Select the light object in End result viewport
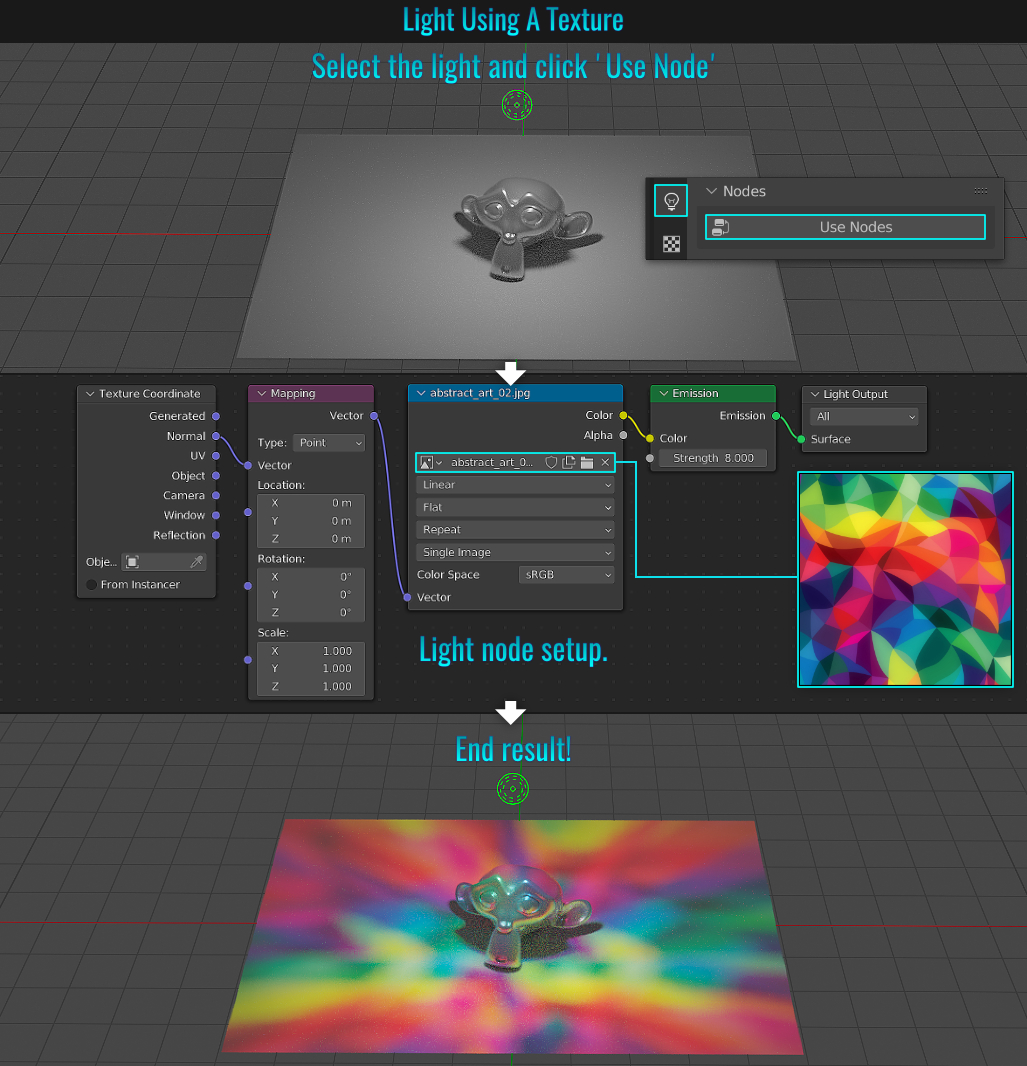 (512, 789)
